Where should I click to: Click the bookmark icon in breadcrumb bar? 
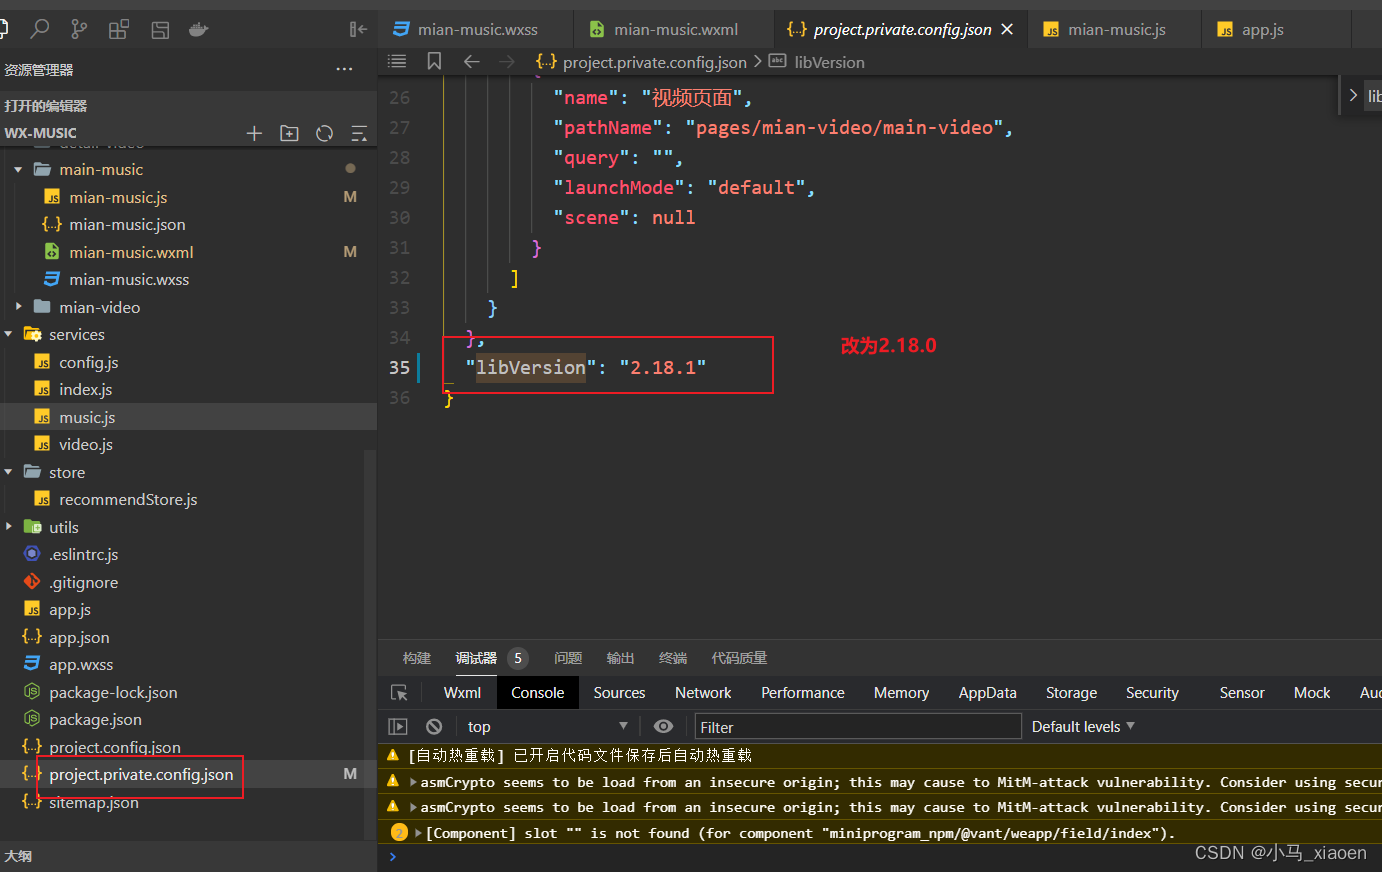coord(434,61)
